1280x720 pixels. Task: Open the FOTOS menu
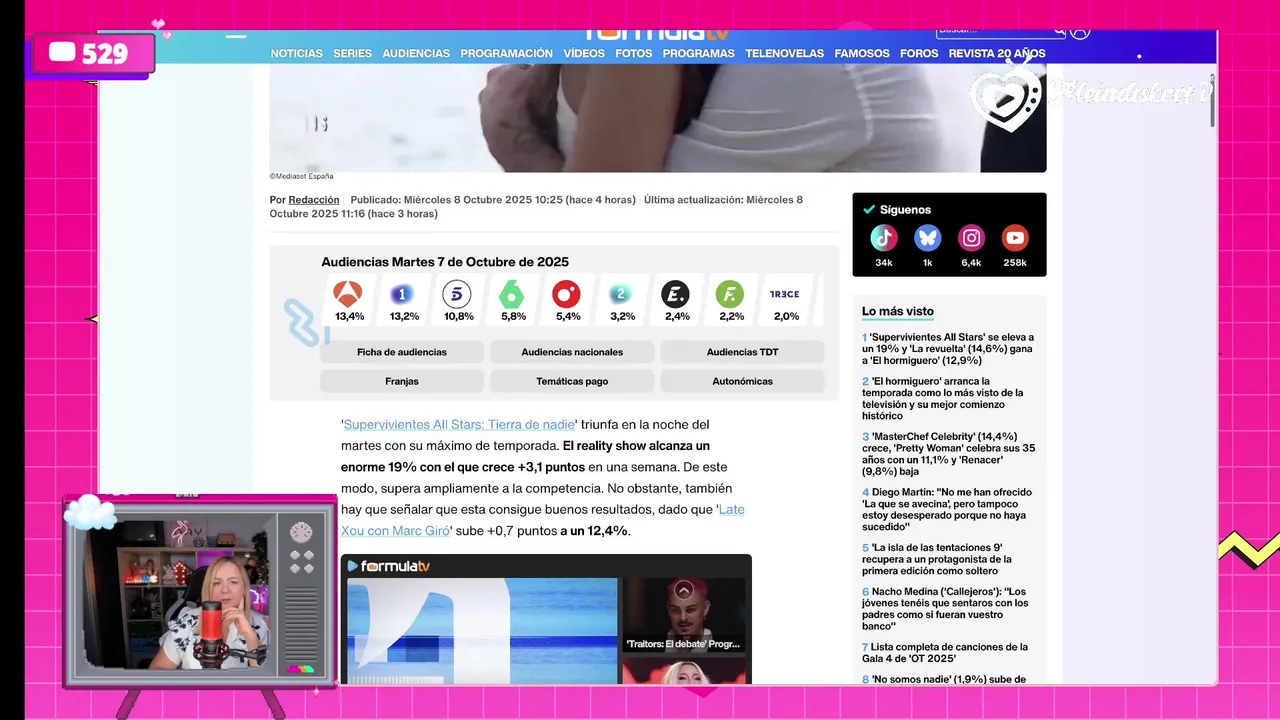click(x=634, y=54)
